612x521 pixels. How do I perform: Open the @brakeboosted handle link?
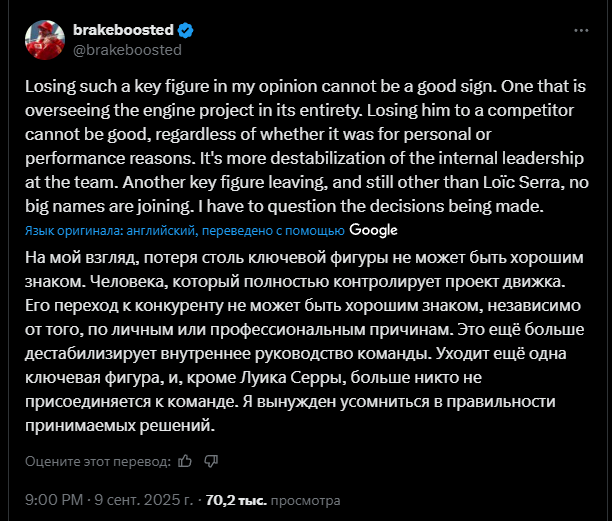coord(127,50)
